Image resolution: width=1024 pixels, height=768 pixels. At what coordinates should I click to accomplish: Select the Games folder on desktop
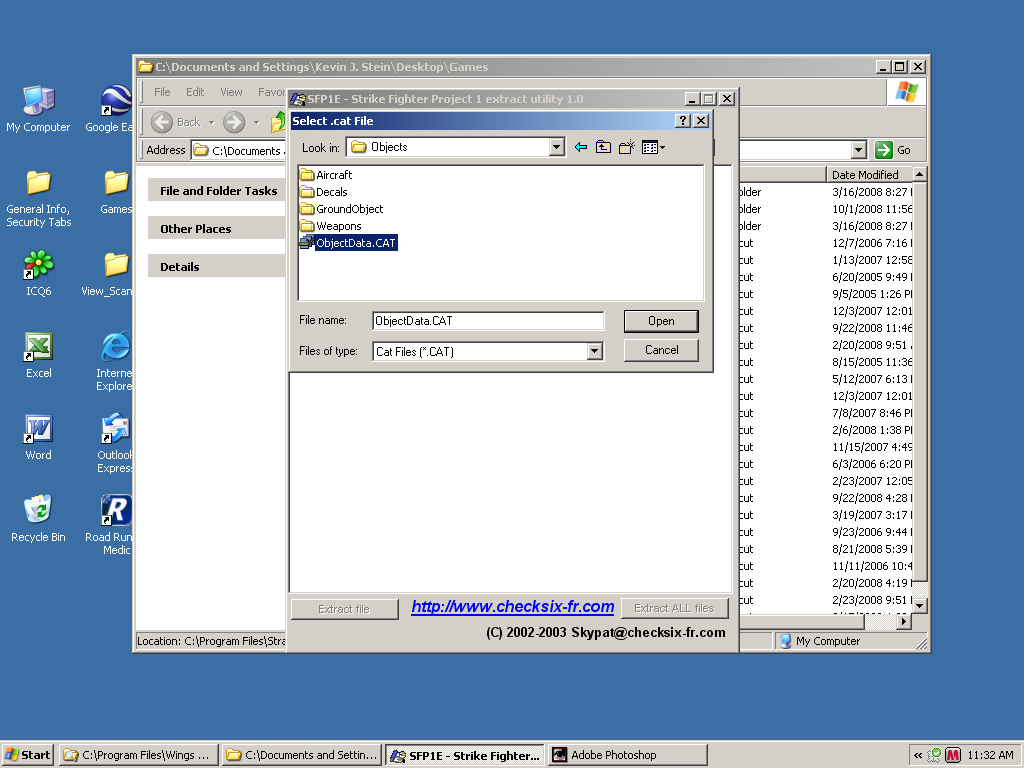(x=116, y=192)
